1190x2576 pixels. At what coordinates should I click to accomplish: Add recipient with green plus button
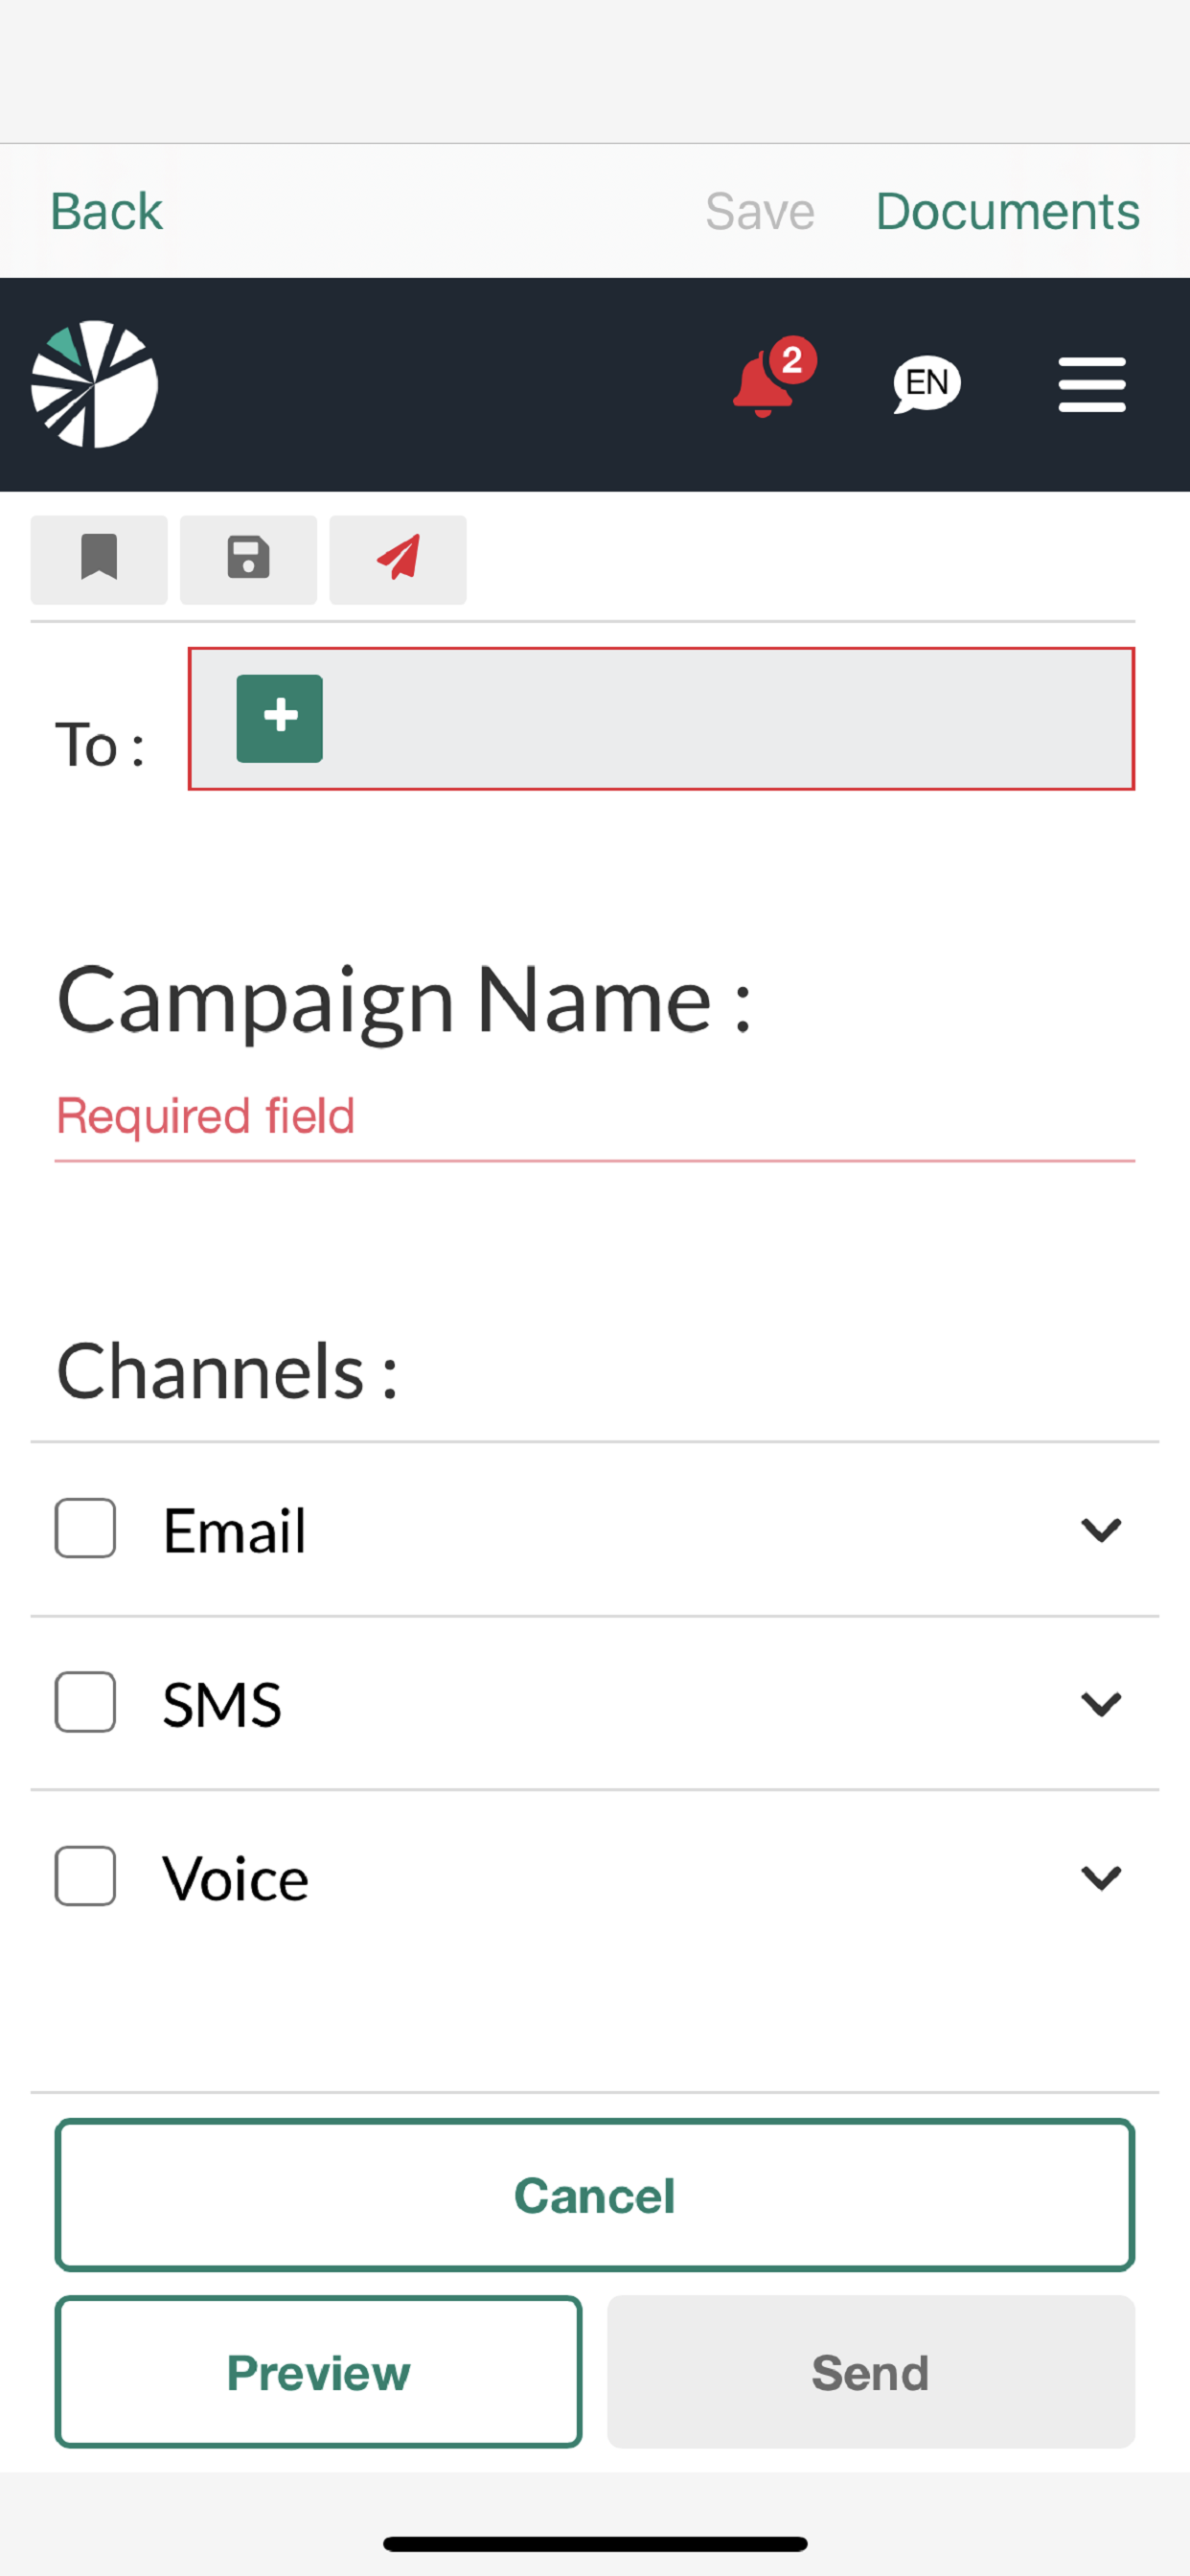pos(279,718)
